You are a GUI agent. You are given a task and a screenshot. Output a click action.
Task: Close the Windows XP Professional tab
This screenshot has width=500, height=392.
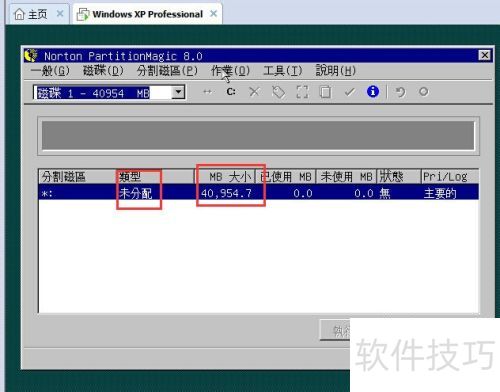point(214,14)
